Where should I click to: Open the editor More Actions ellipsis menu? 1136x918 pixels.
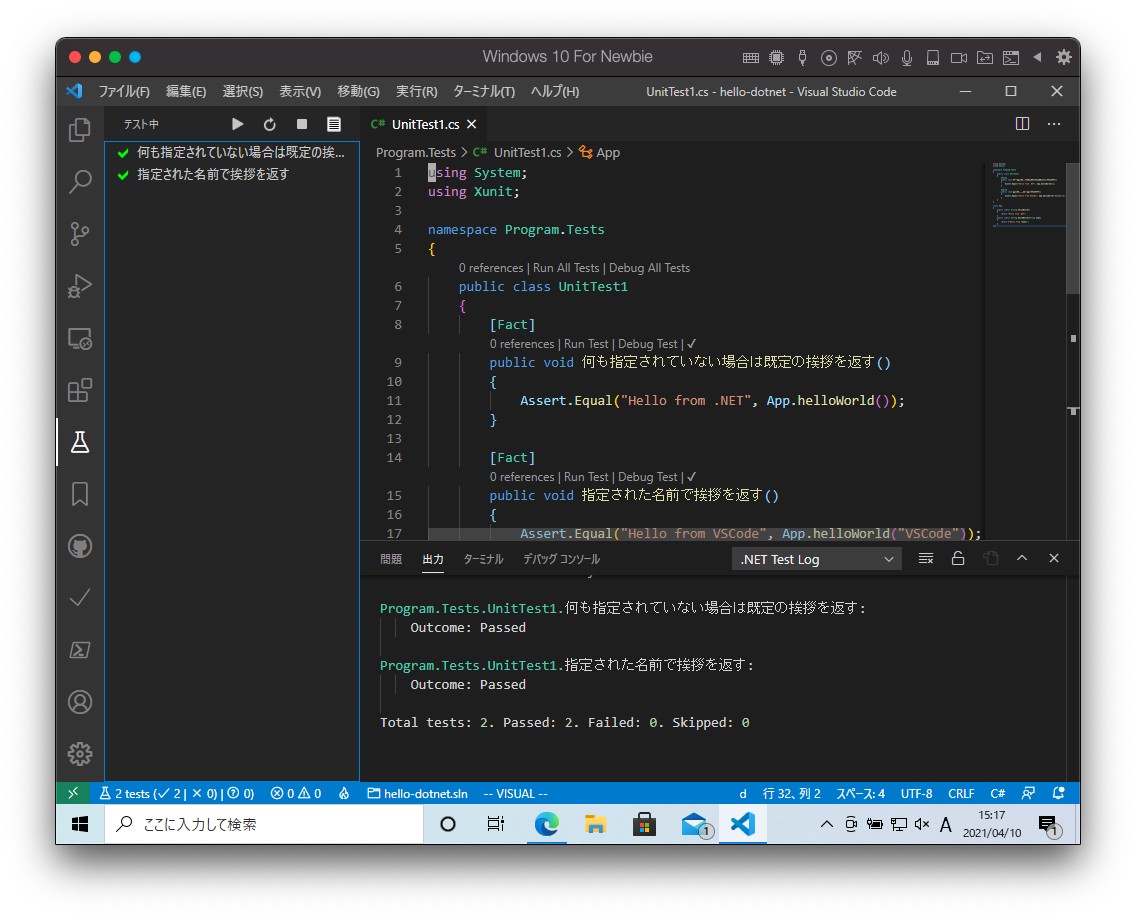pyautogui.click(x=1054, y=124)
